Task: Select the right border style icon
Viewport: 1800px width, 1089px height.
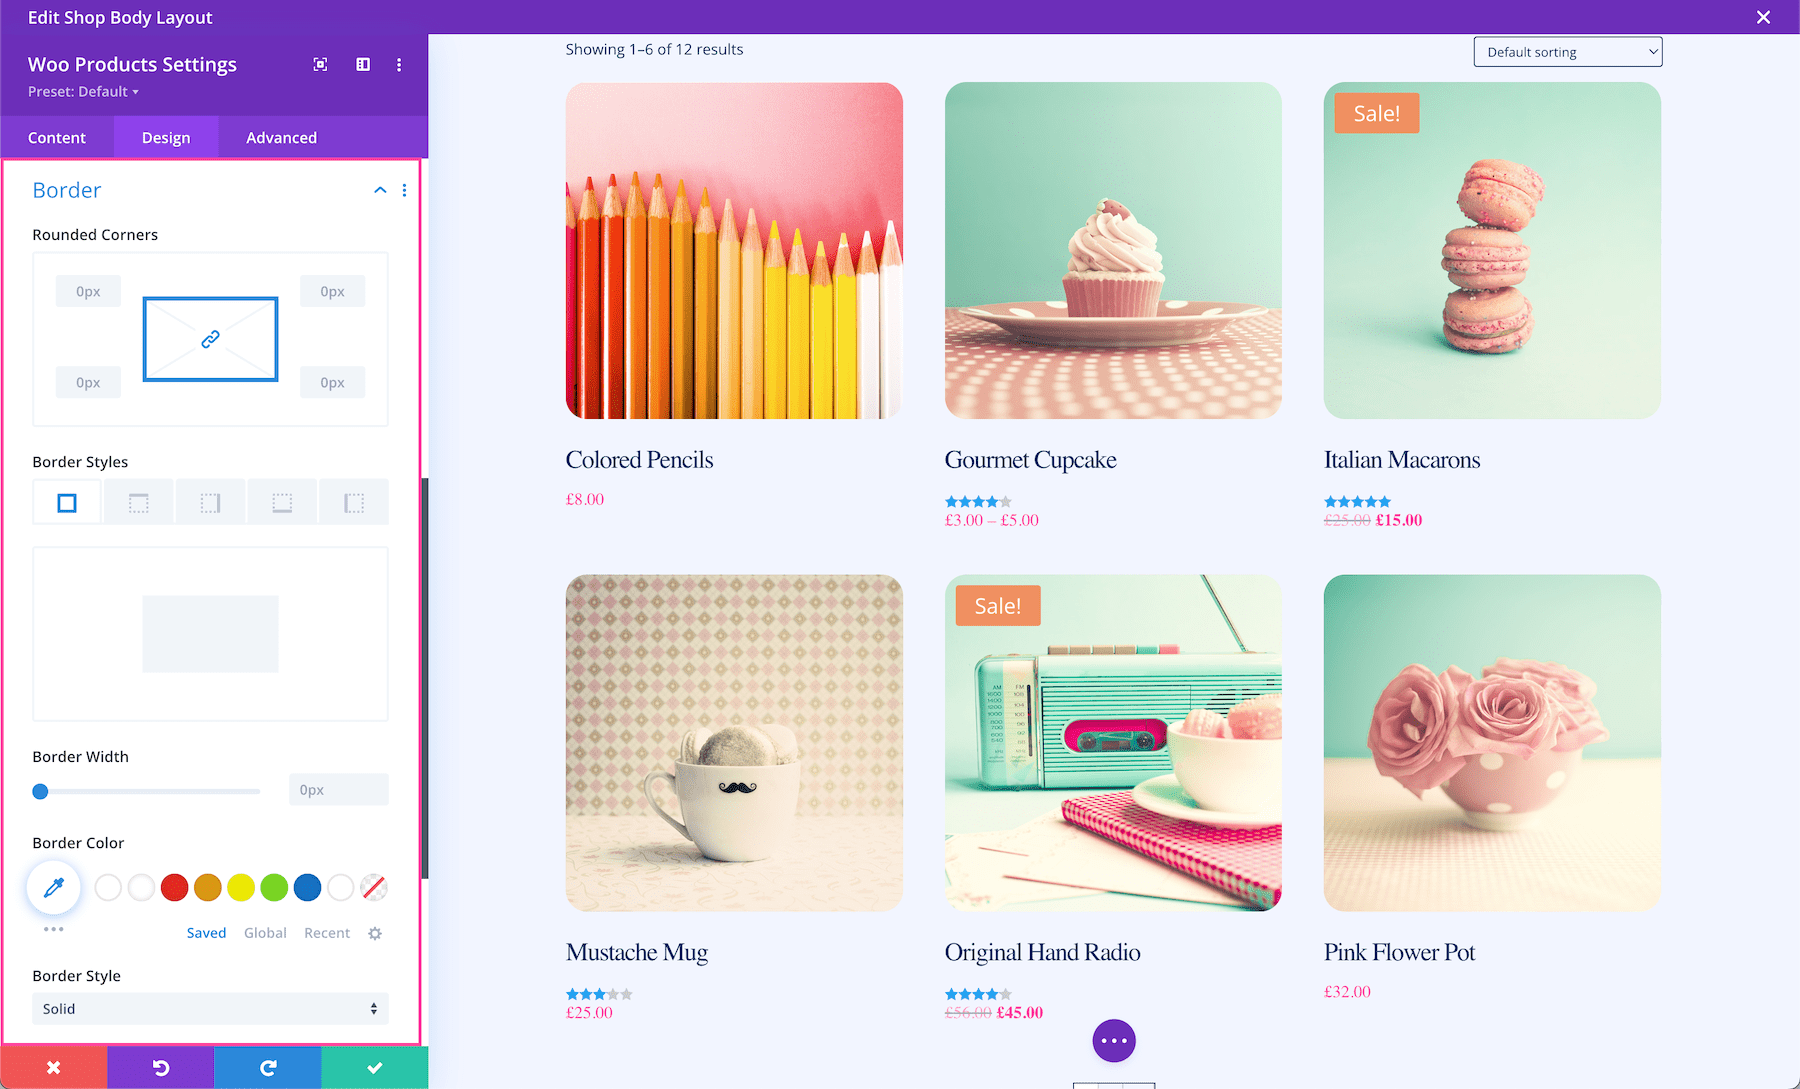Action: 210,503
